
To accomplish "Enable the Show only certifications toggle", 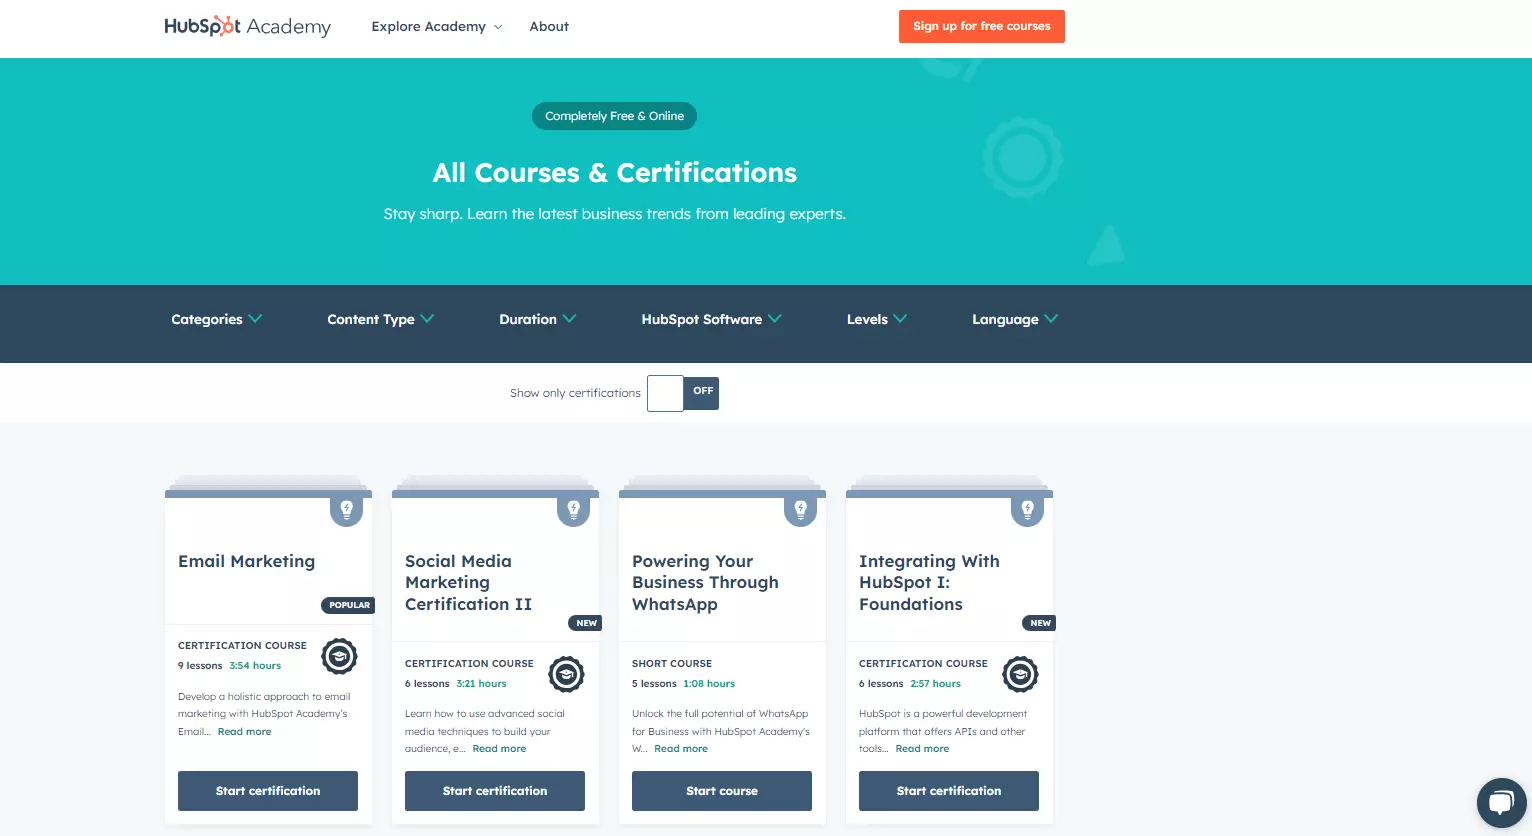I will point(683,393).
